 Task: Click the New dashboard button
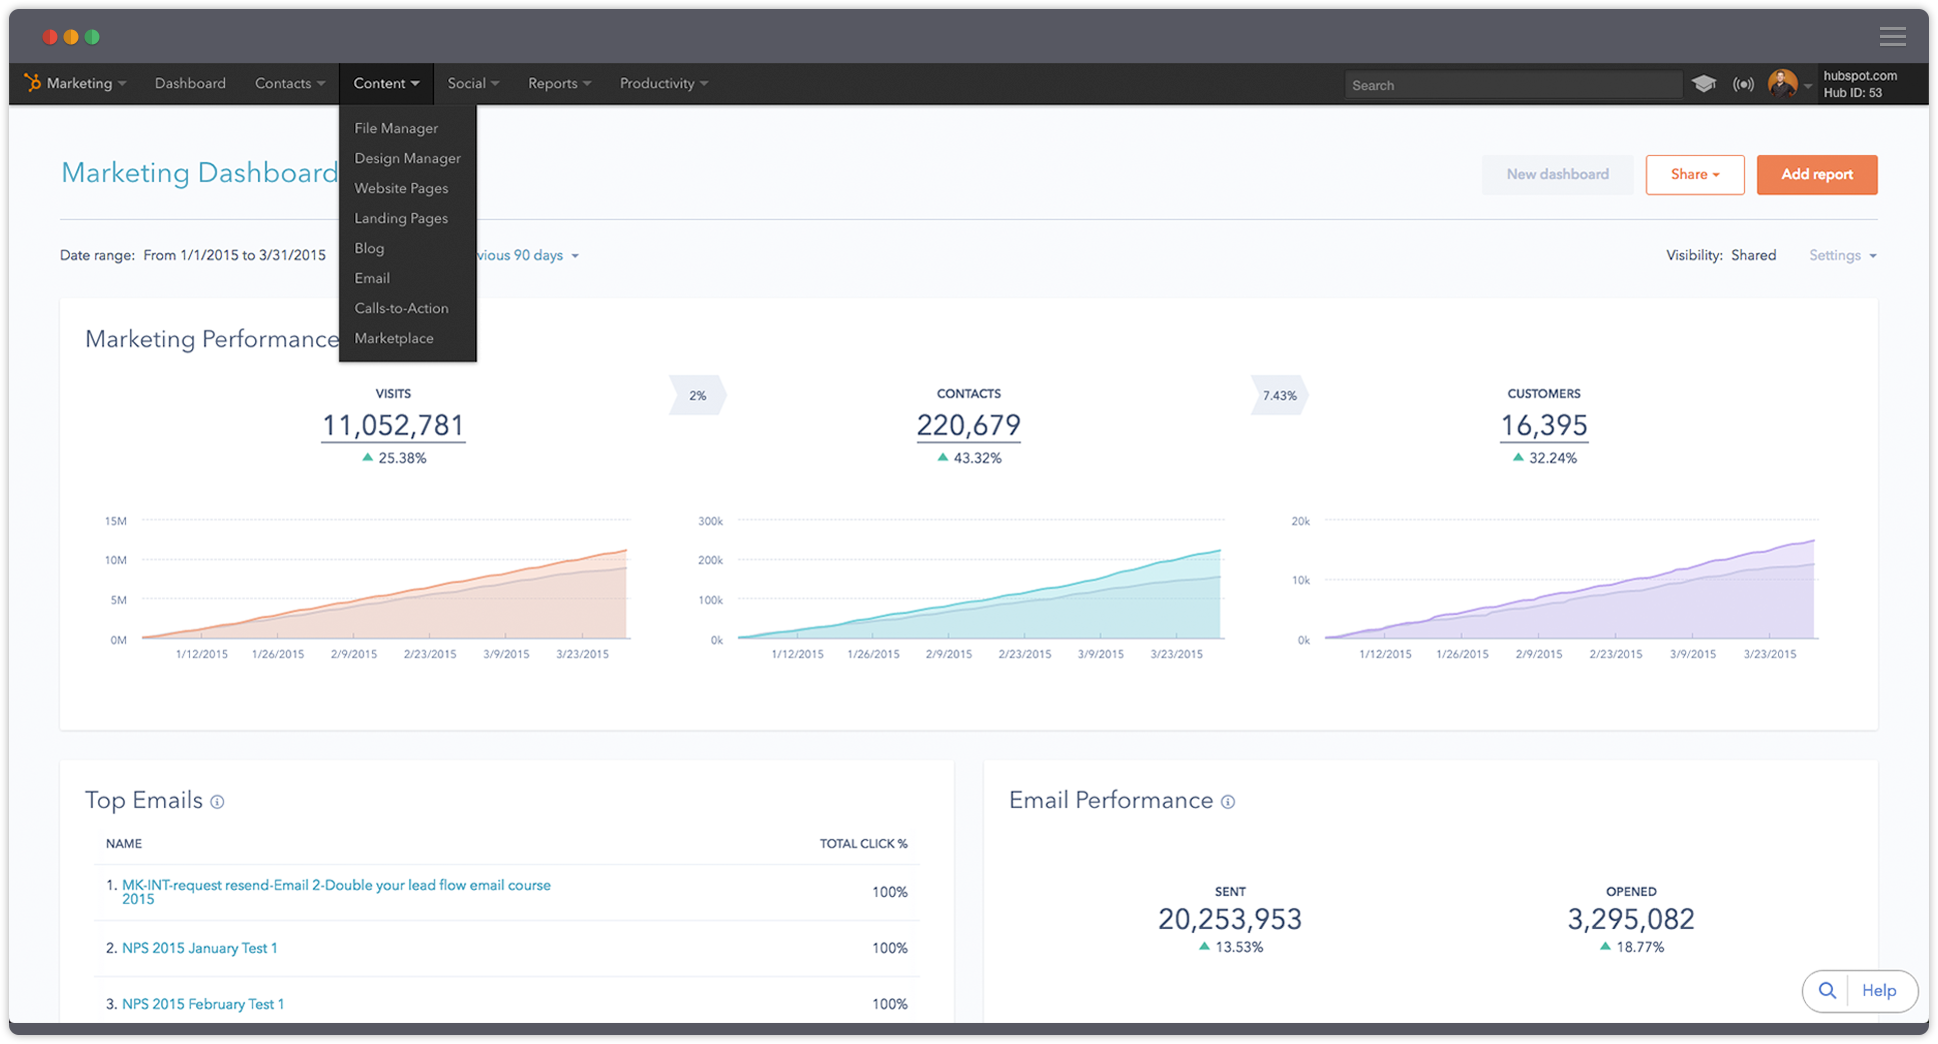(1557, 175)
